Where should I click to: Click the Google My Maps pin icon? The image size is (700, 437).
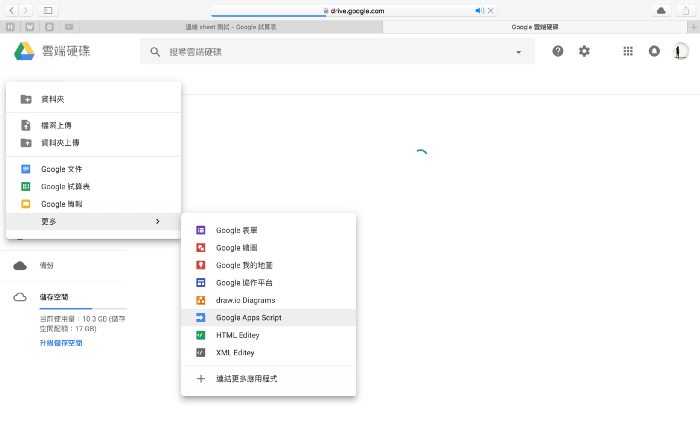coord(201,265)
